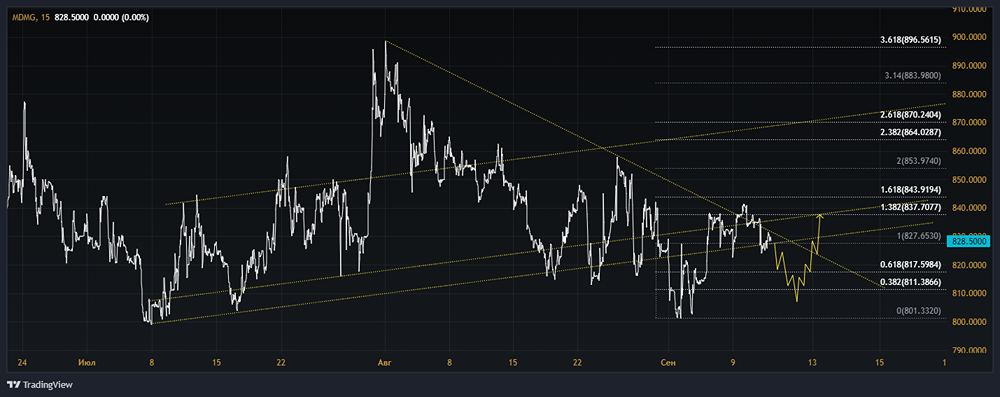Click the cyan 828.5000 current price tag
Screen dimensions: 1000x397
pos(968,241)
